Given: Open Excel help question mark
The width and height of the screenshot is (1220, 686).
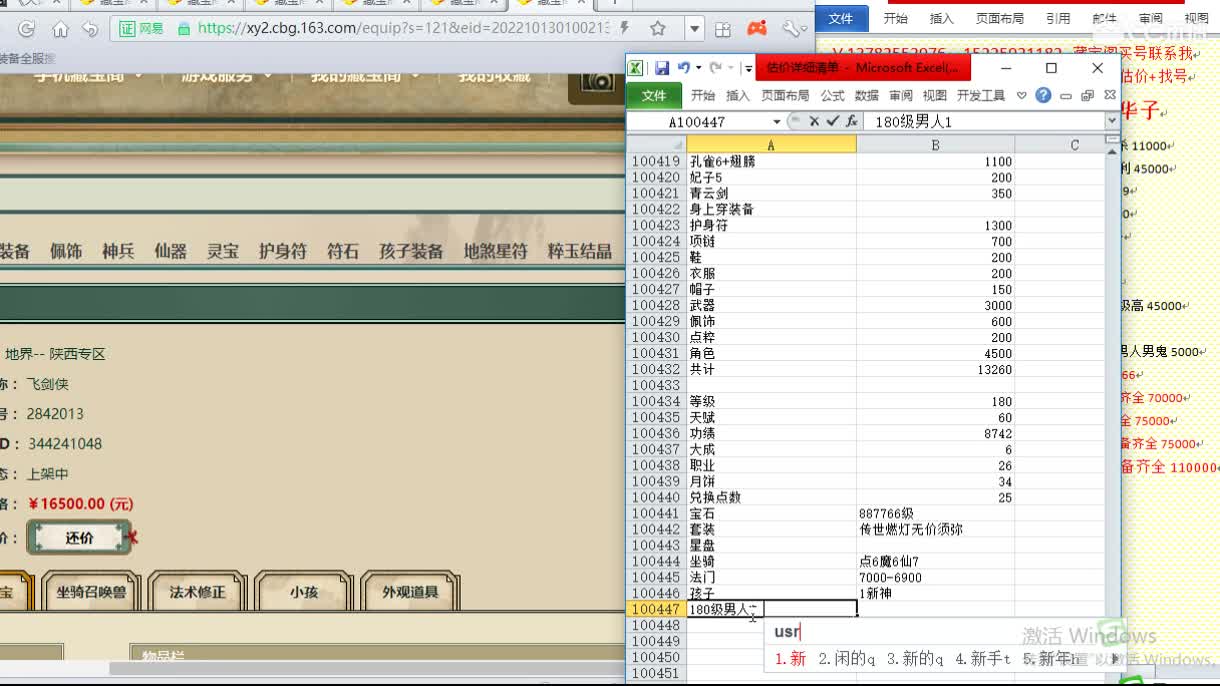Looking at the screenshot, I should [x=1043, y=96].
